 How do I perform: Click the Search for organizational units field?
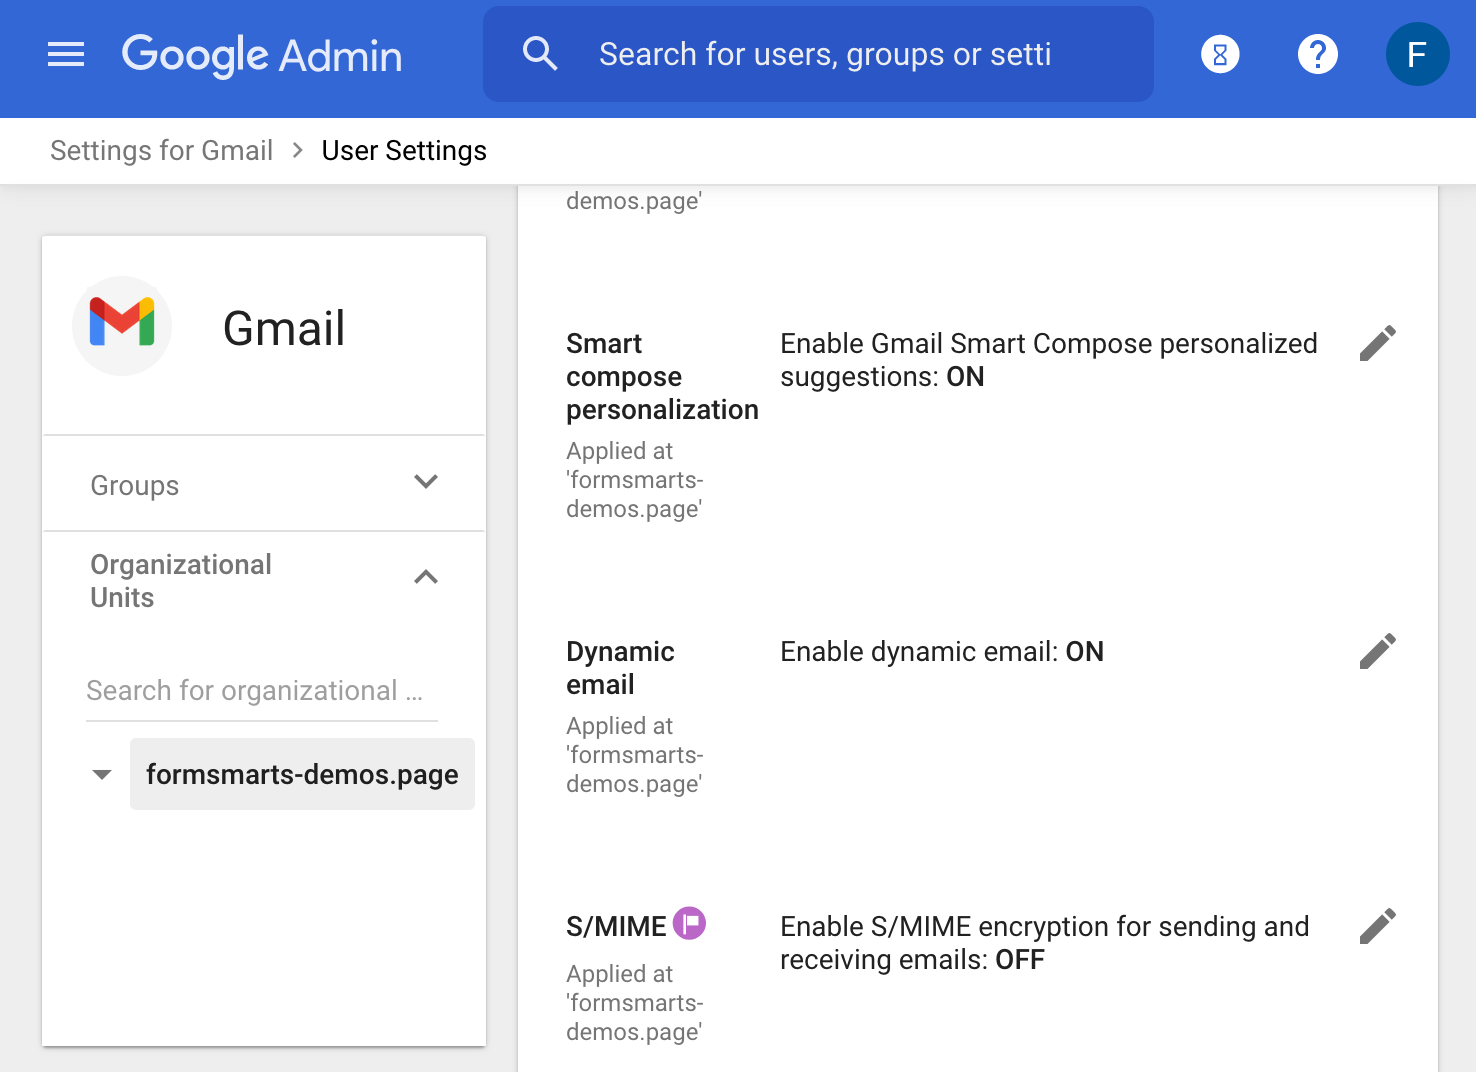[x=262, y=691]
